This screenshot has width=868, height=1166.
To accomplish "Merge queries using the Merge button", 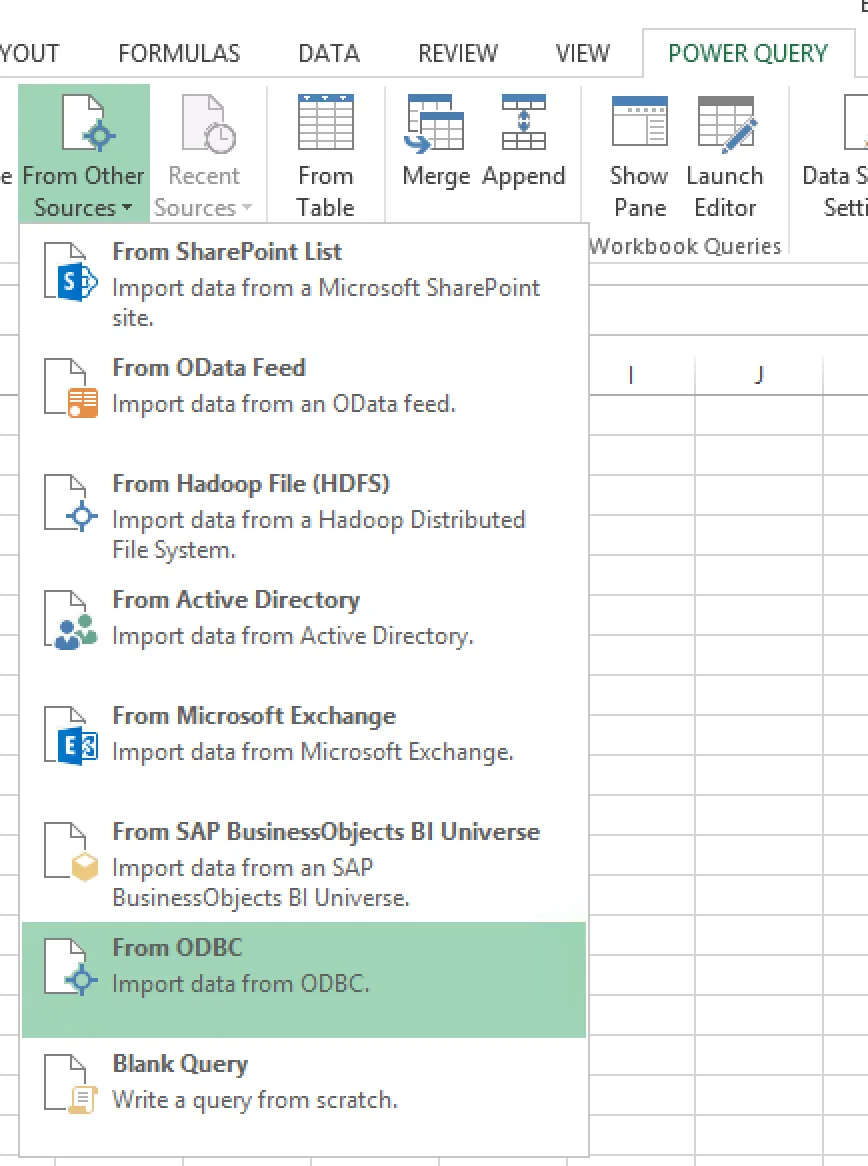I will (435, 141).
